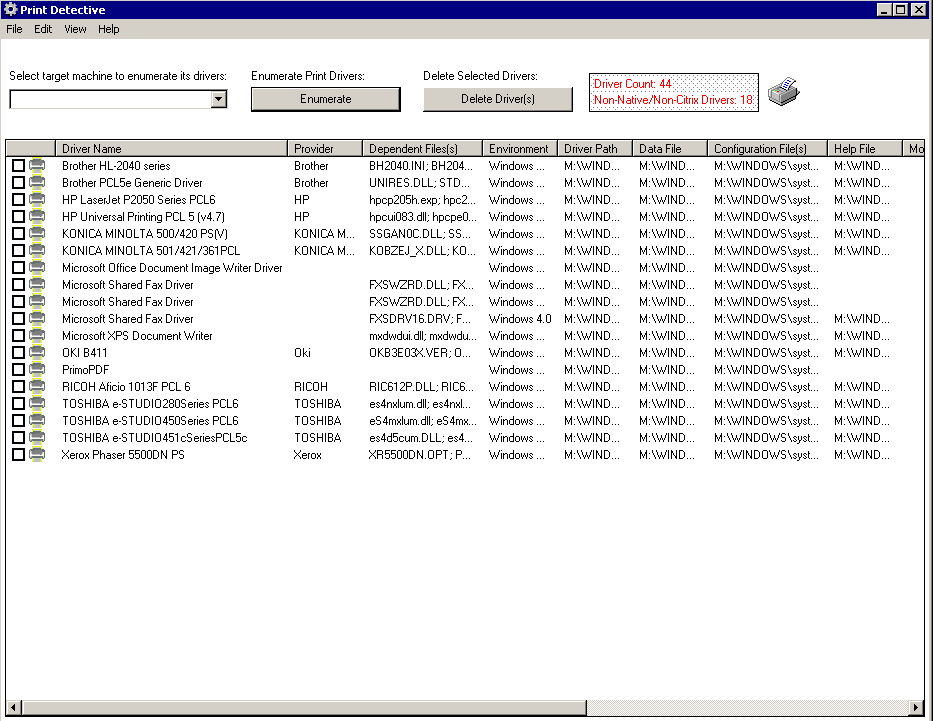Image resolution: width=933 pixels, height=721 pixels.
Task: Click the 'FXSDRV16.DRV; F...' dependent files cell
Action: pos(419,319)
